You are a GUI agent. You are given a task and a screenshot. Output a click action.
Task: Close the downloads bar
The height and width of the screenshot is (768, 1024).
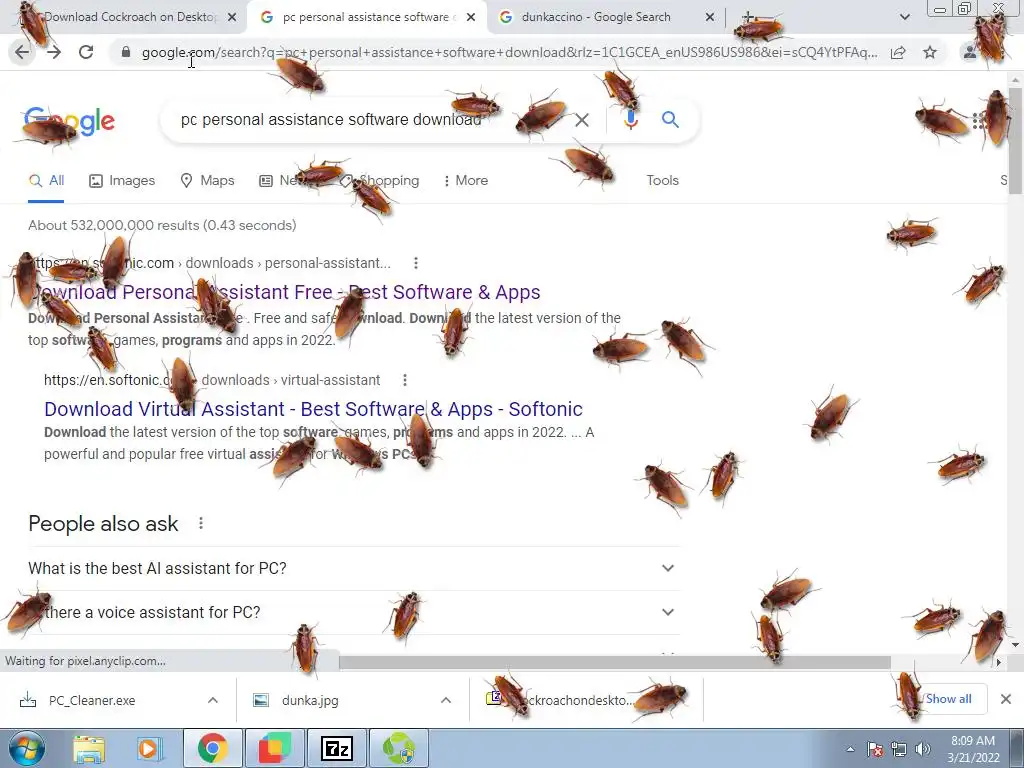[1006, 699]
